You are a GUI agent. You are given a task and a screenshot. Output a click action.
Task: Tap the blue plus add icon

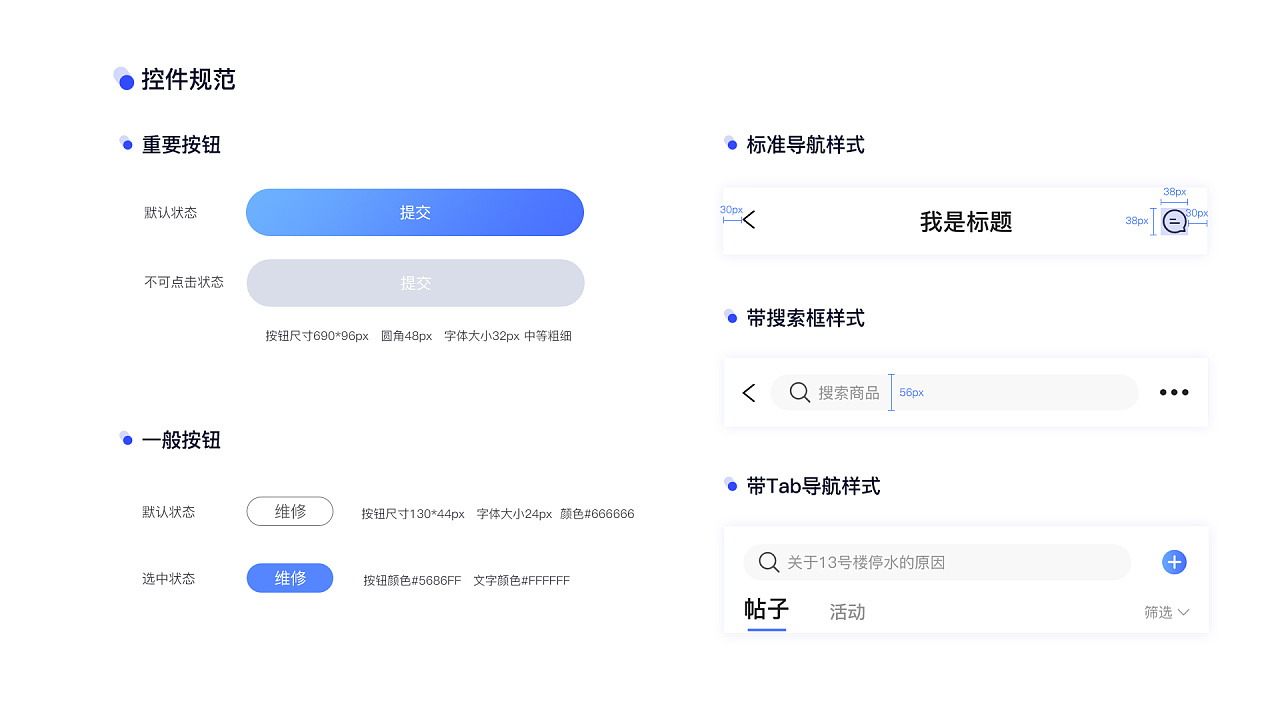click(x=1174, y=562)
